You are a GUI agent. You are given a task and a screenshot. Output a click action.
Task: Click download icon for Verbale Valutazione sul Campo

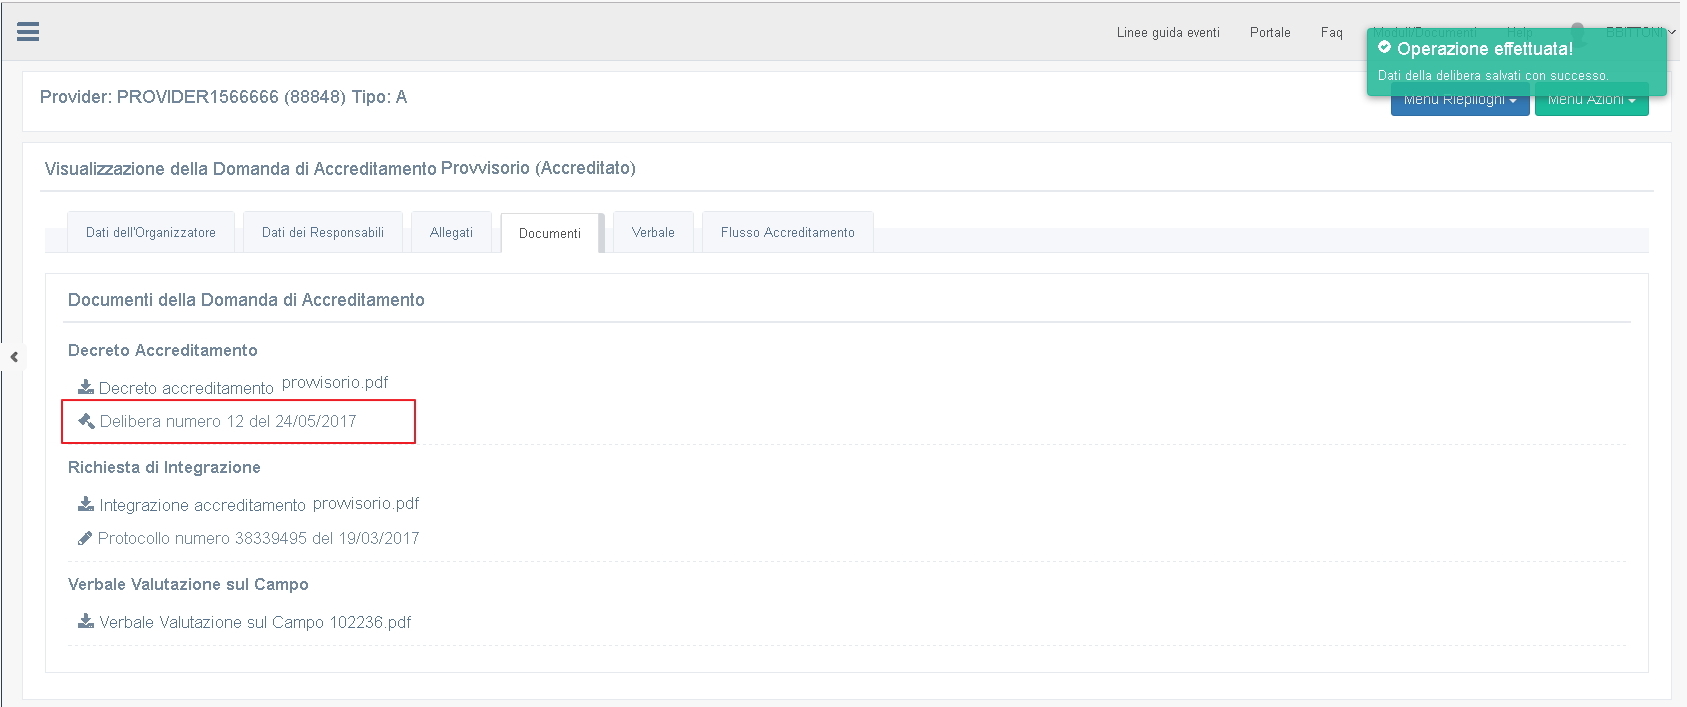point(86,621)
